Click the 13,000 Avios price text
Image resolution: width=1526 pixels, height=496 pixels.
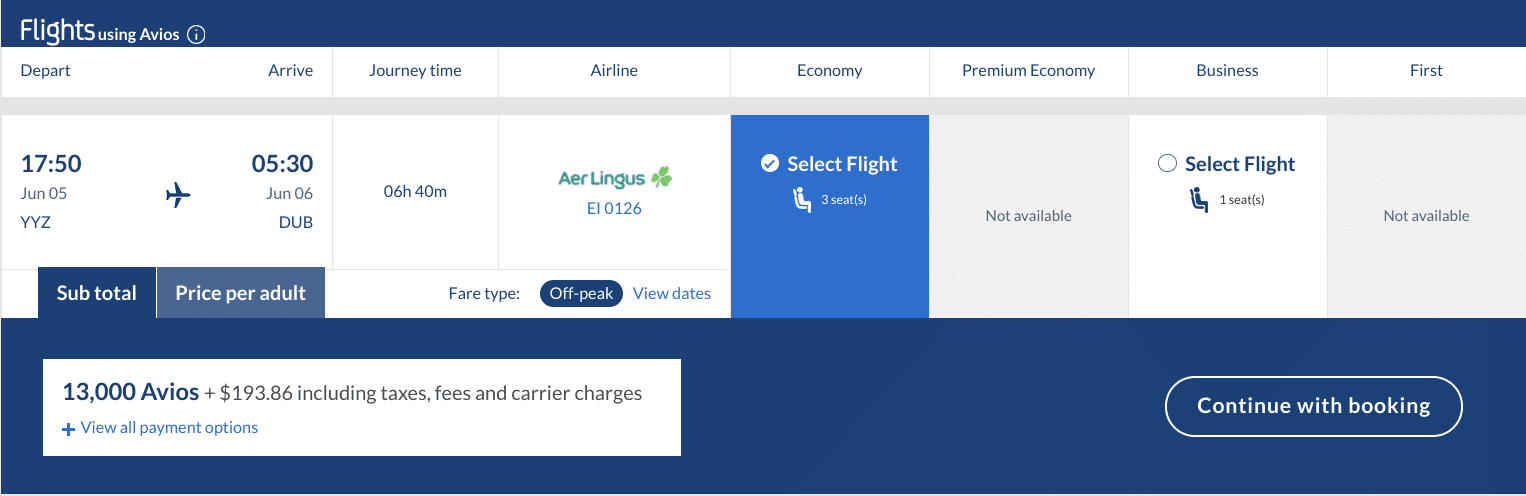[x=131, y=392]
